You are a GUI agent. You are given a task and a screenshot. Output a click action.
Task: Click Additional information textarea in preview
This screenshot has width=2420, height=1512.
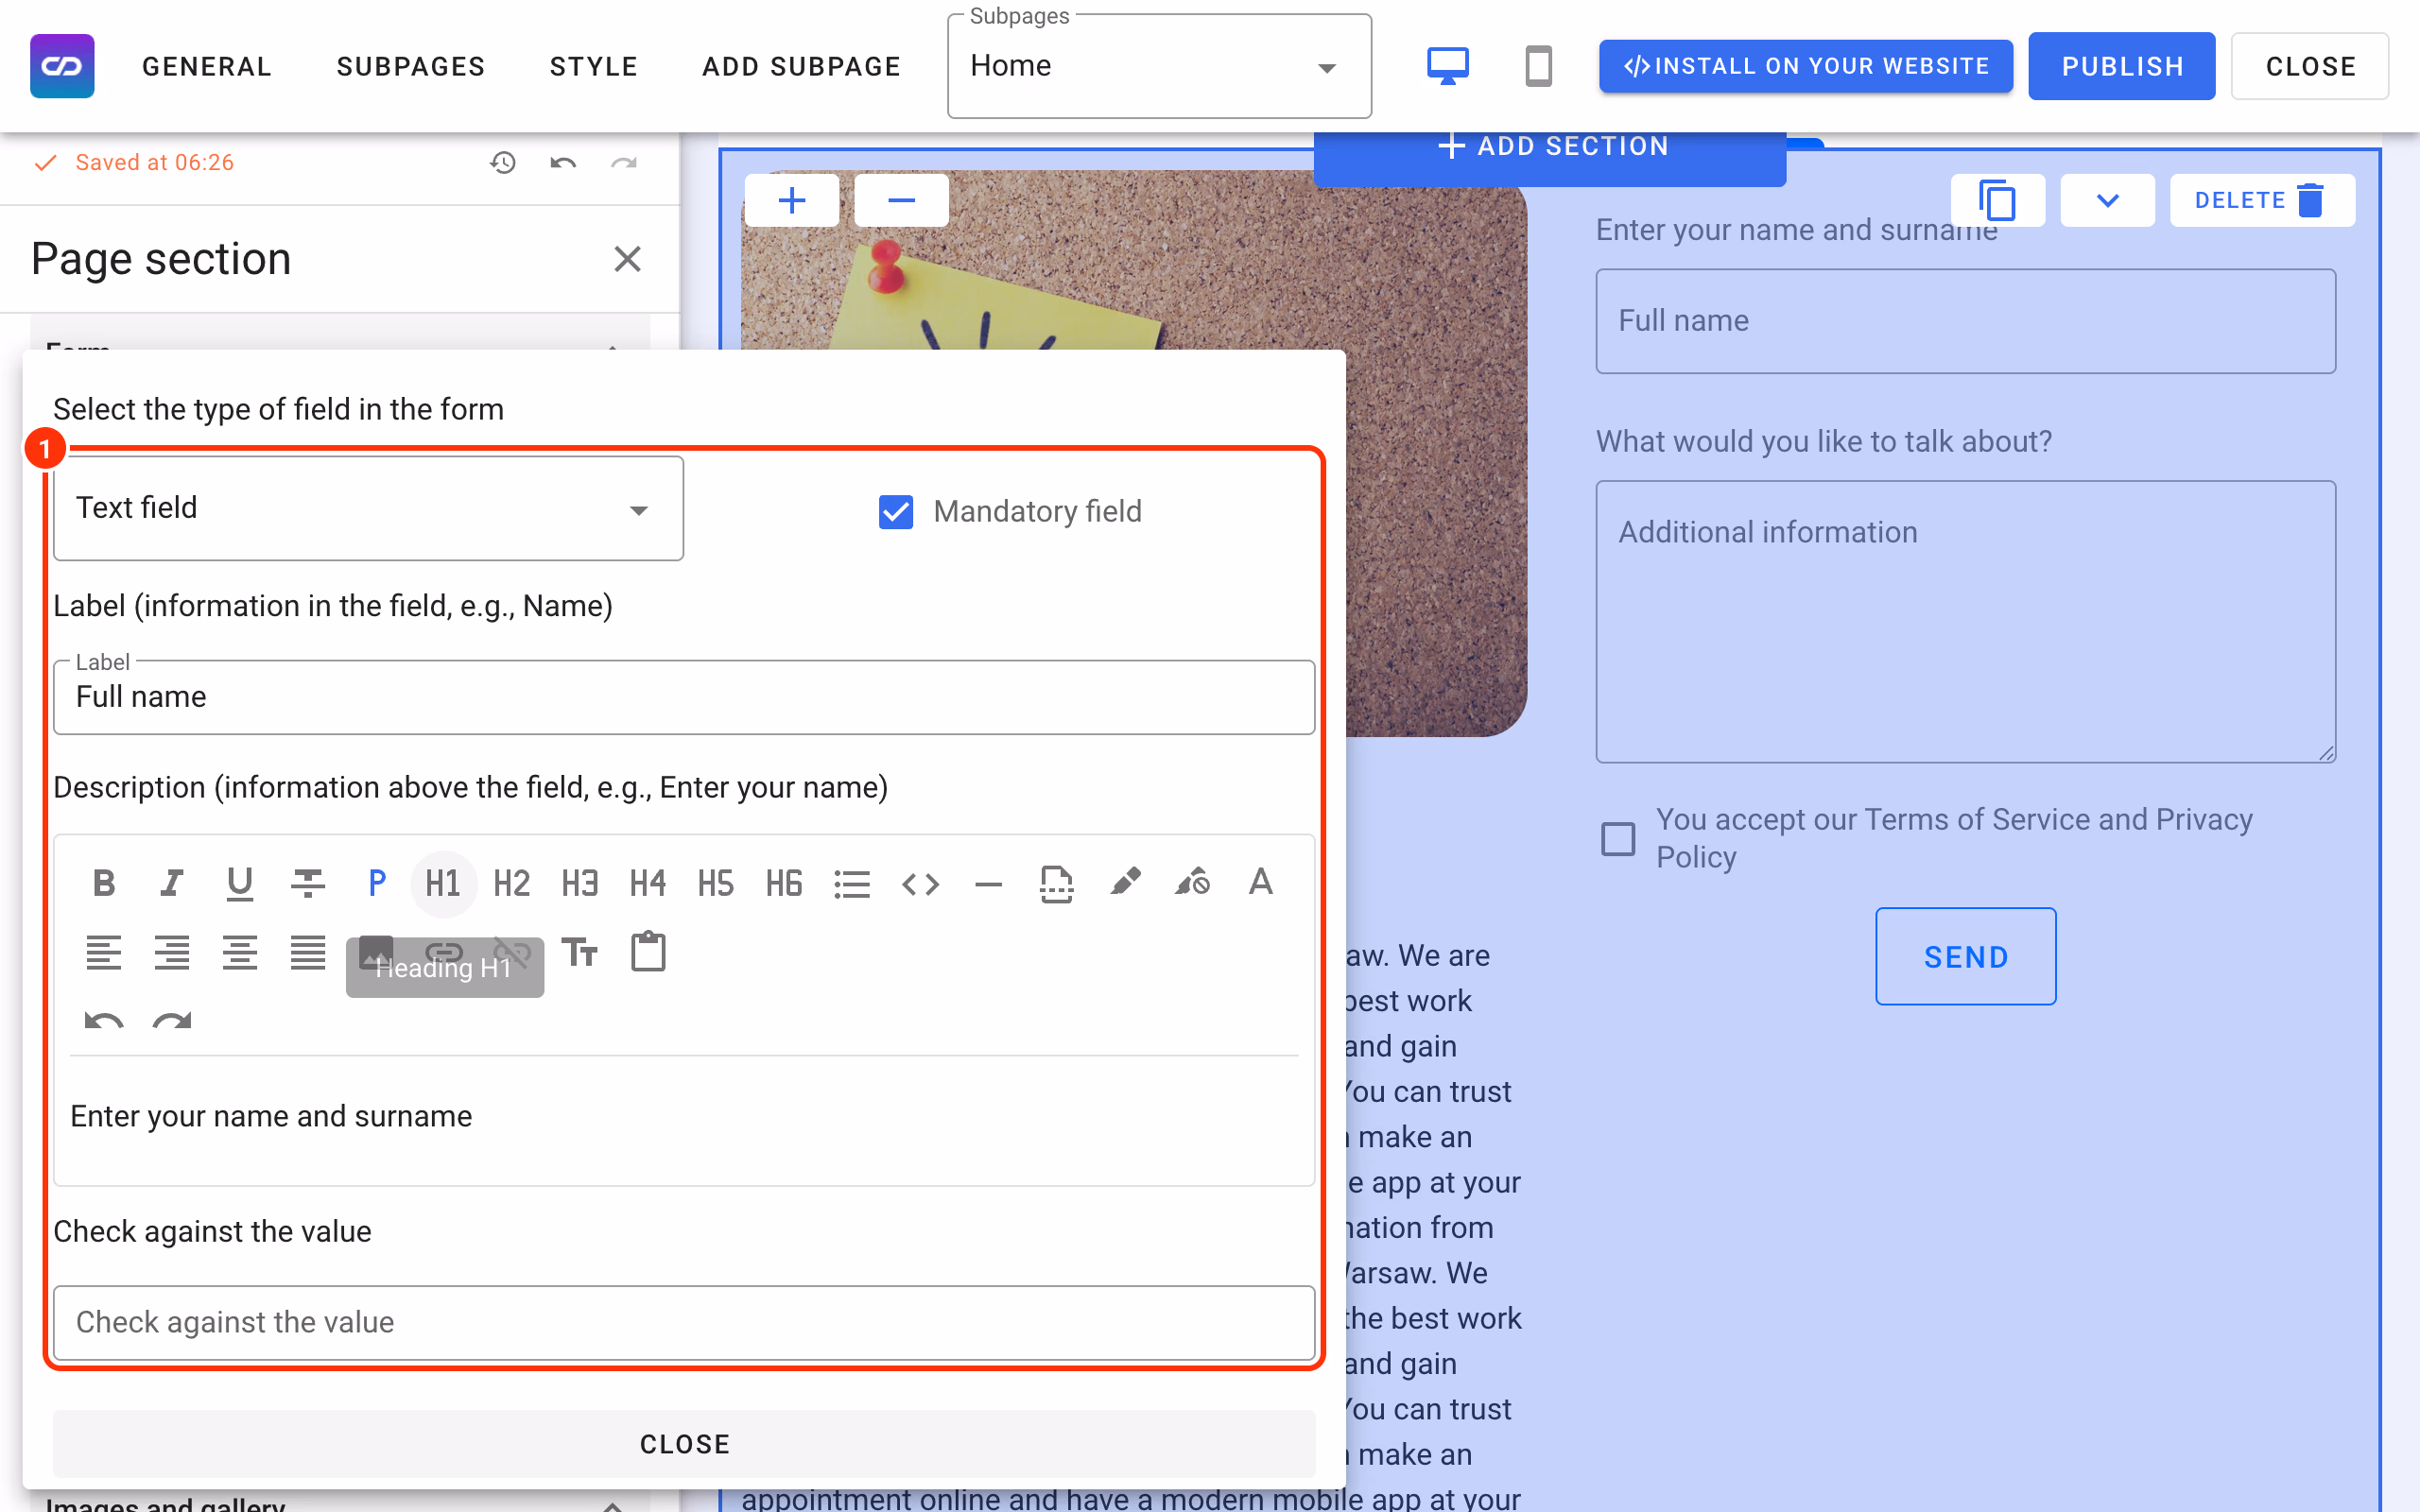[1965, 622]
